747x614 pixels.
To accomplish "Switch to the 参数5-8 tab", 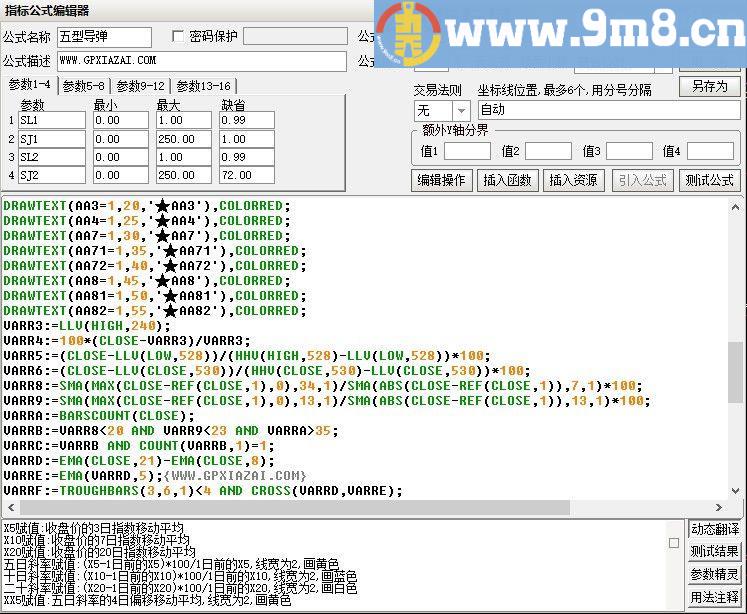I will click(x=84, y=86).
